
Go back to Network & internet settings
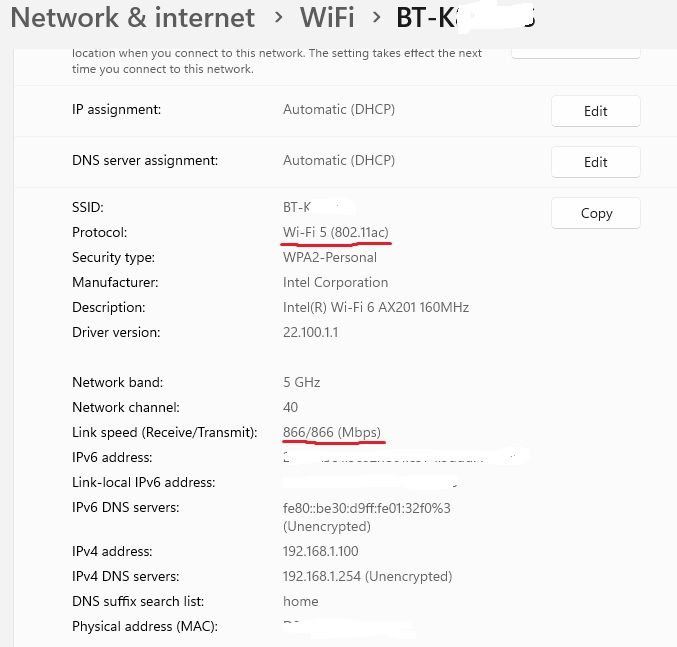(132, 18)
